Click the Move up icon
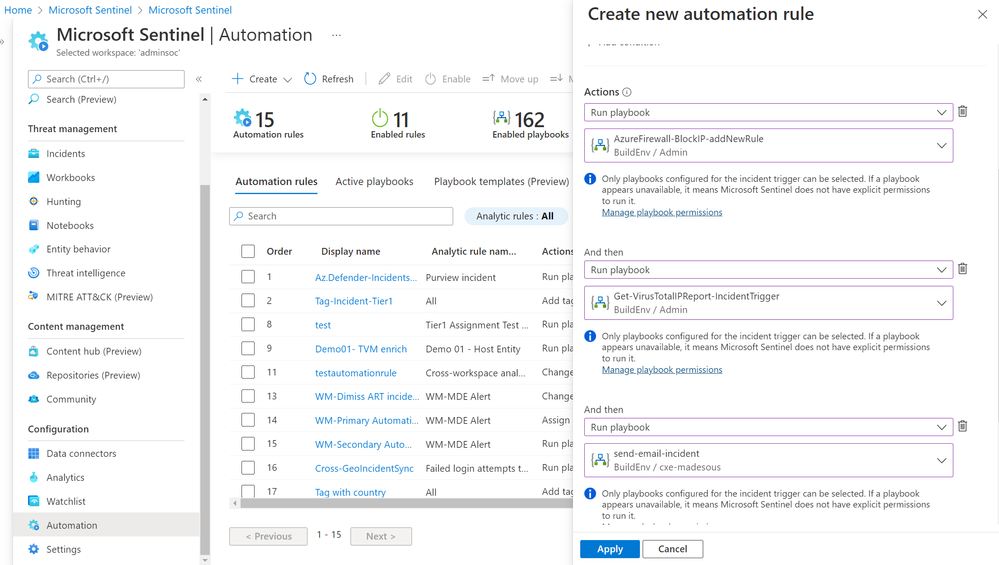999x565 pixels. click(x=488, y=78)
